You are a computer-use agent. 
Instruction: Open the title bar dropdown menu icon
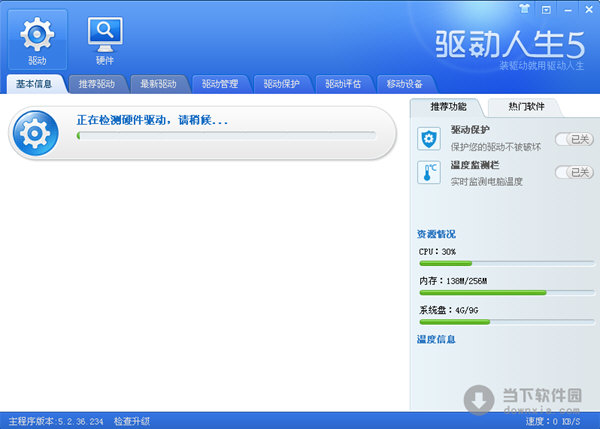546,10
